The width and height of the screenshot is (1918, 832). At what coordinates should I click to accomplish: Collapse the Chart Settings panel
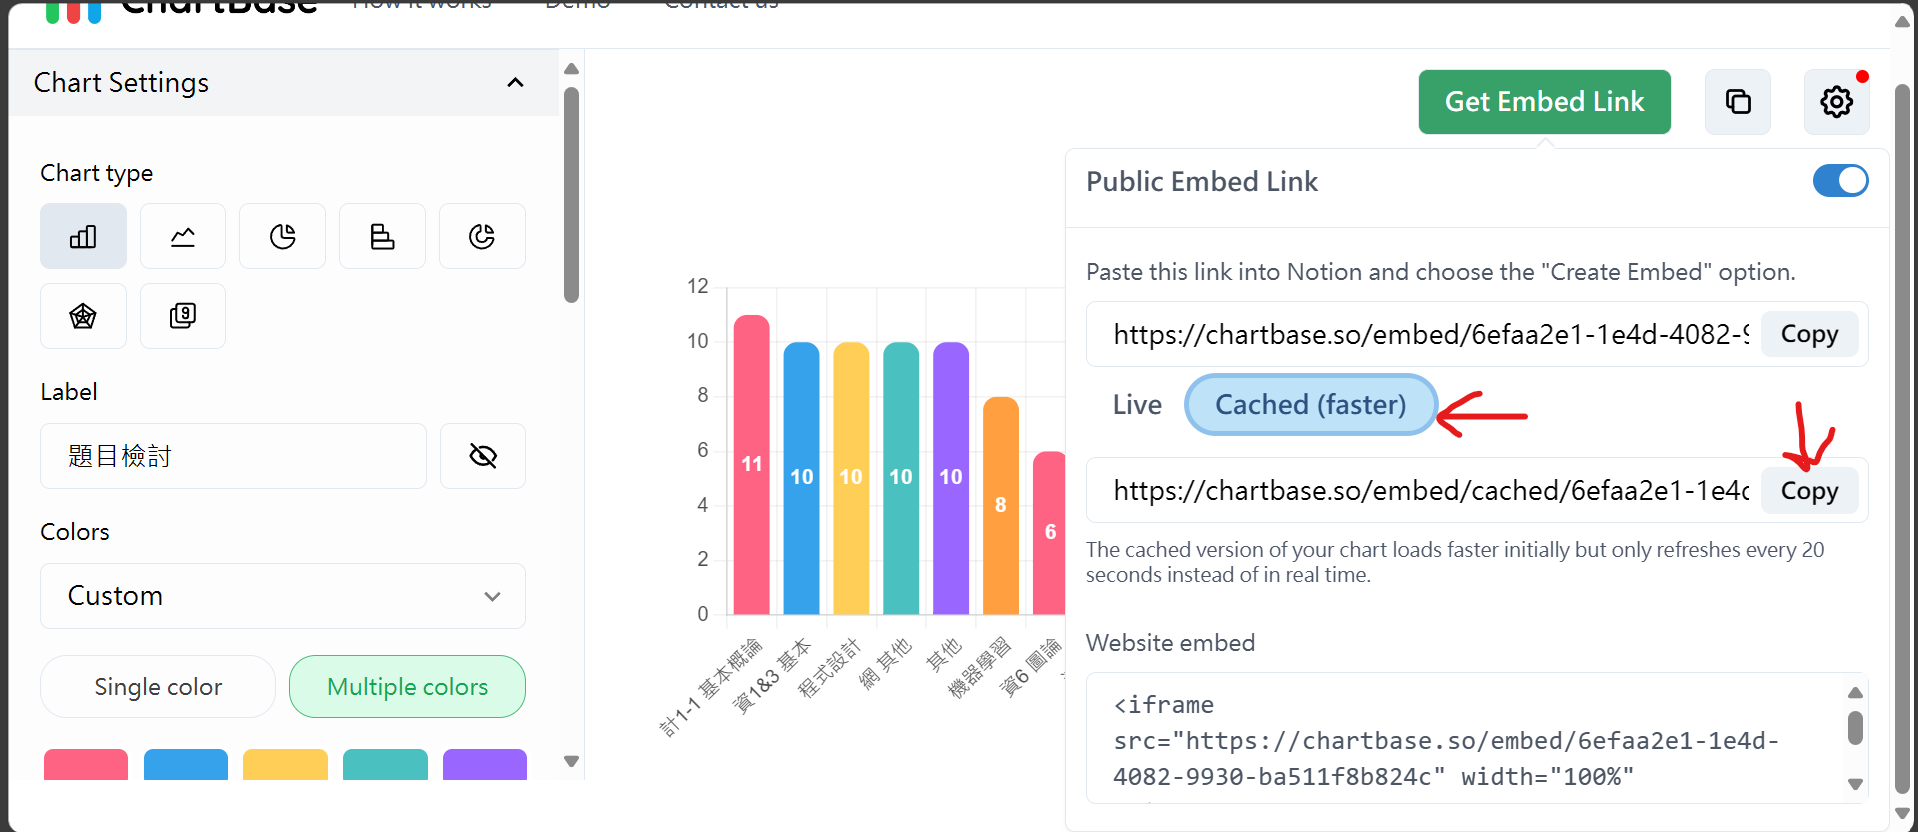pos(515,82)
